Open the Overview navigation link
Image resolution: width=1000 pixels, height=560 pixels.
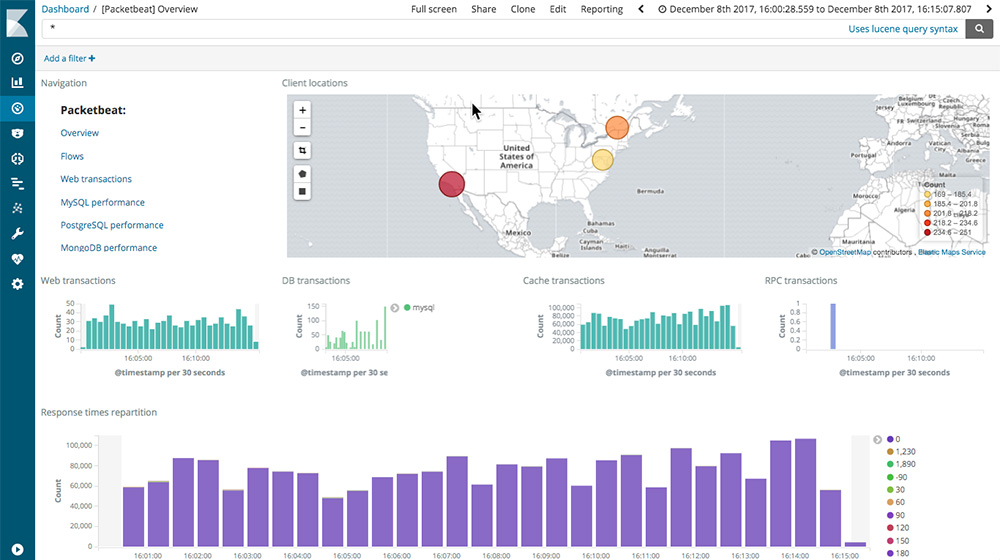(80, 133)
